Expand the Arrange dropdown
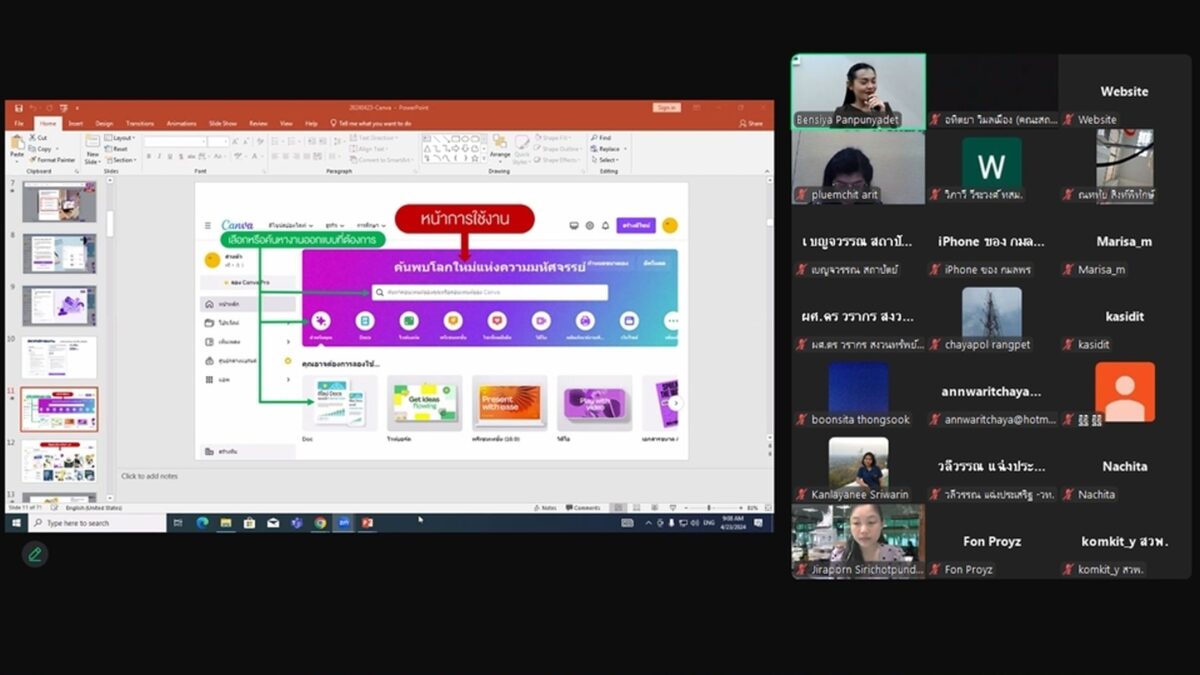1200x675 pixels. (500, 149)
